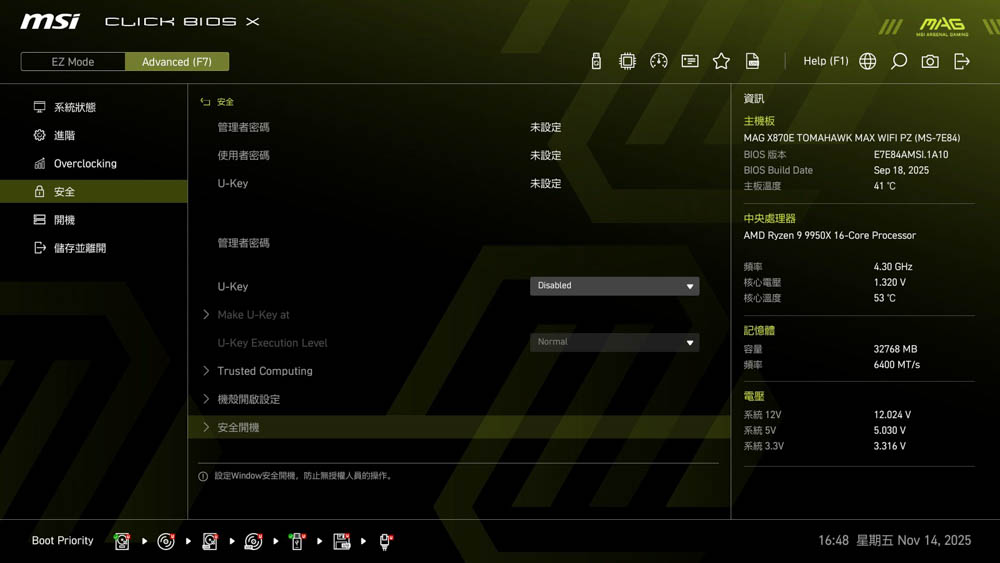Open the CPU chip icon in toolbar
1000x563 pixels.
[627, 61]
